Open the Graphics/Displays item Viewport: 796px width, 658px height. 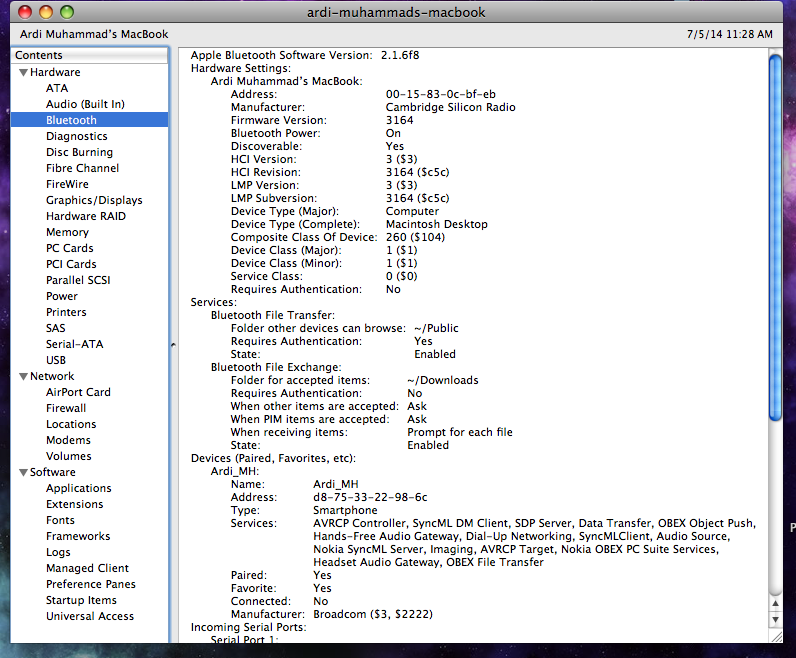94,200
